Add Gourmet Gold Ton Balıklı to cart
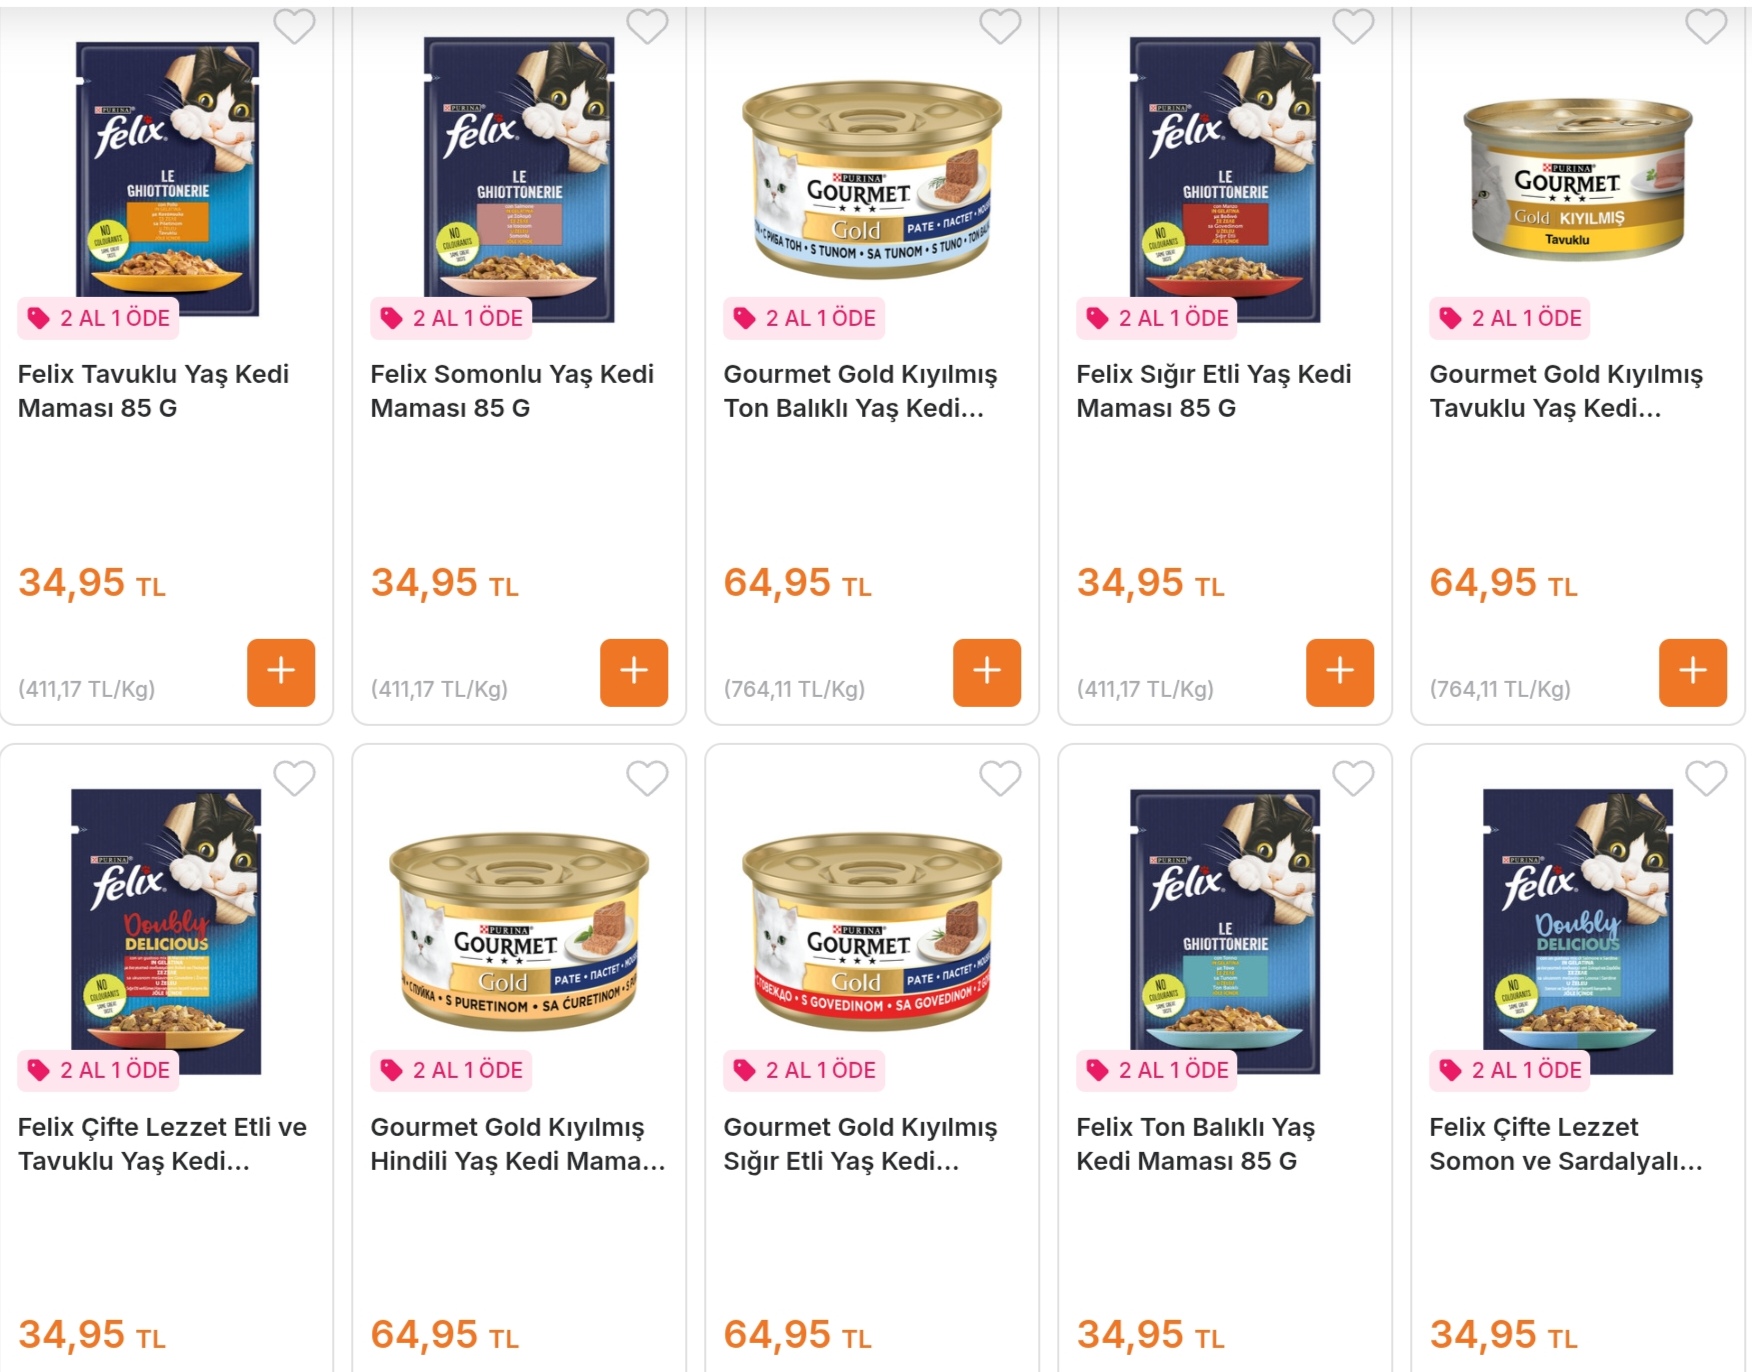The height and width of the screenshot is (1372, 1752). (x=987, y=672)
